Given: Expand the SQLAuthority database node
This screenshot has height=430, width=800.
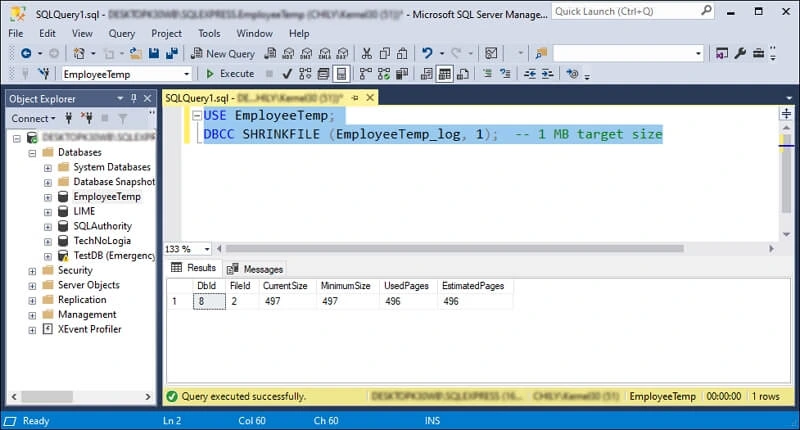Looking at the screenshot, I should pyautogui.click(x=47, y=226).
